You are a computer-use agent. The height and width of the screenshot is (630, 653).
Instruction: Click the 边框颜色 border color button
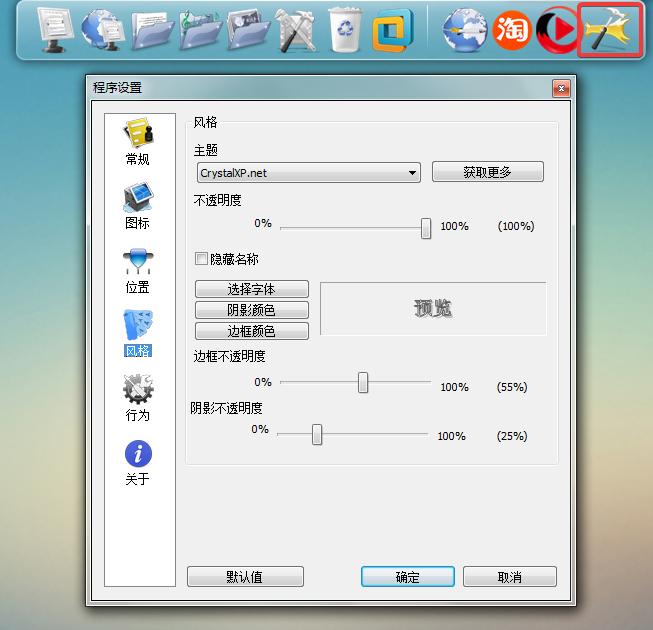coord(252,331)
